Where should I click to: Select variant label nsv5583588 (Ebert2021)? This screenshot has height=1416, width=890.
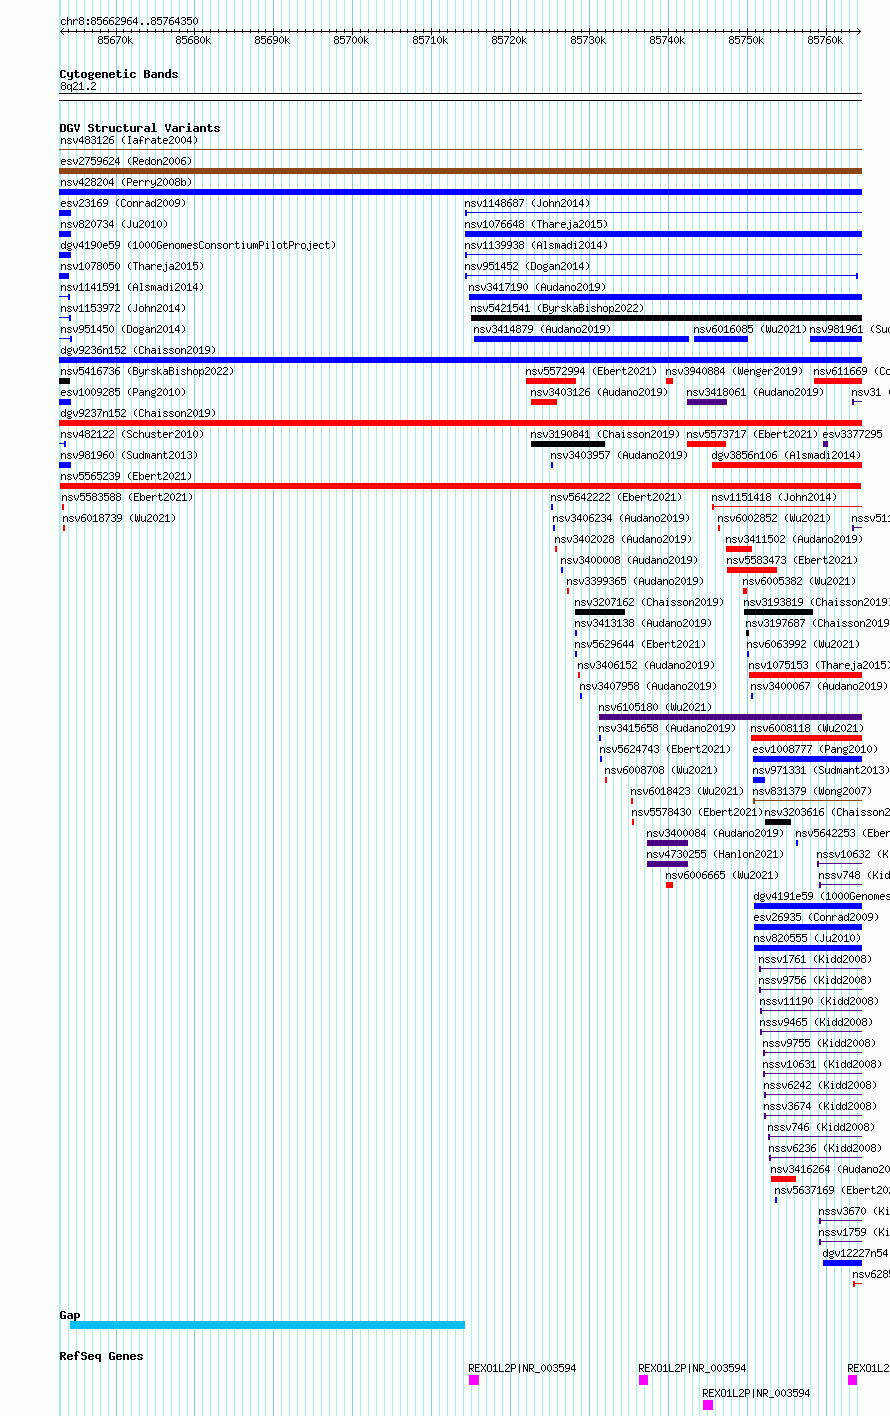[x=127, y=497]
